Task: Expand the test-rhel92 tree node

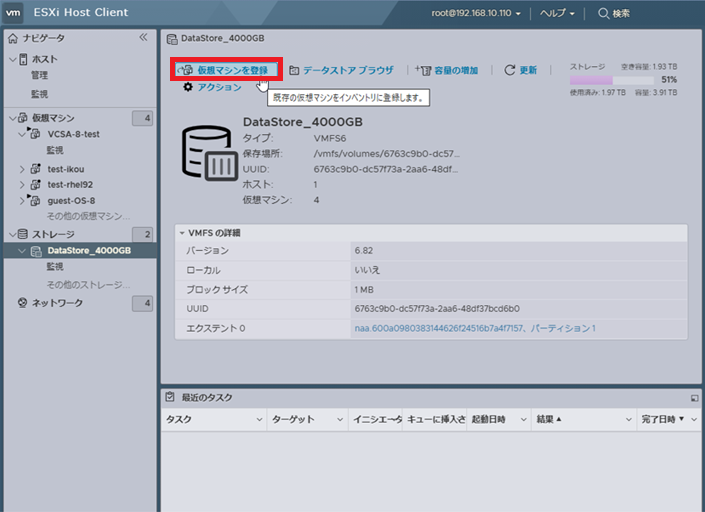Action: (x=22, y=185)
